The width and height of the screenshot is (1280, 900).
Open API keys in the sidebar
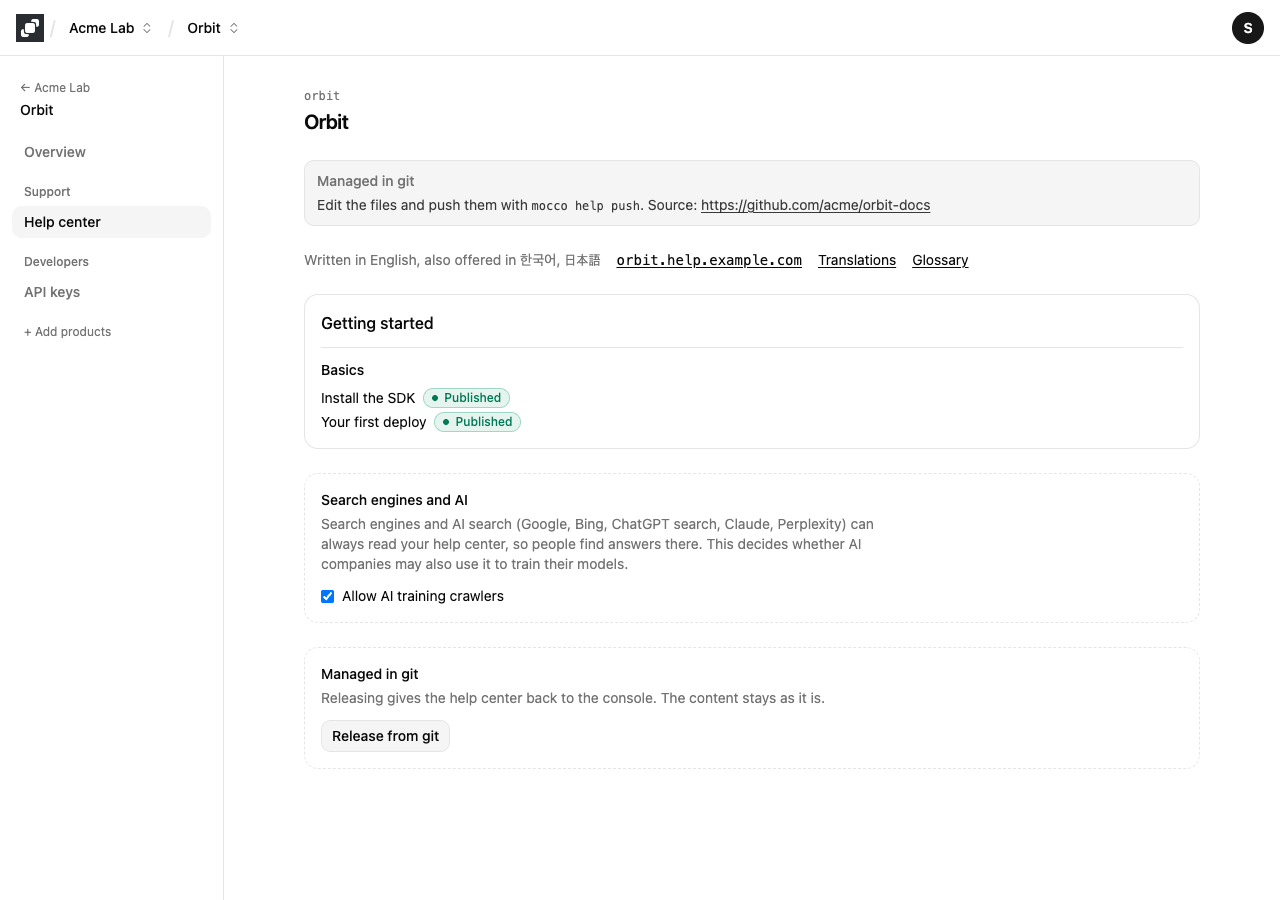[x=111, y=292]
